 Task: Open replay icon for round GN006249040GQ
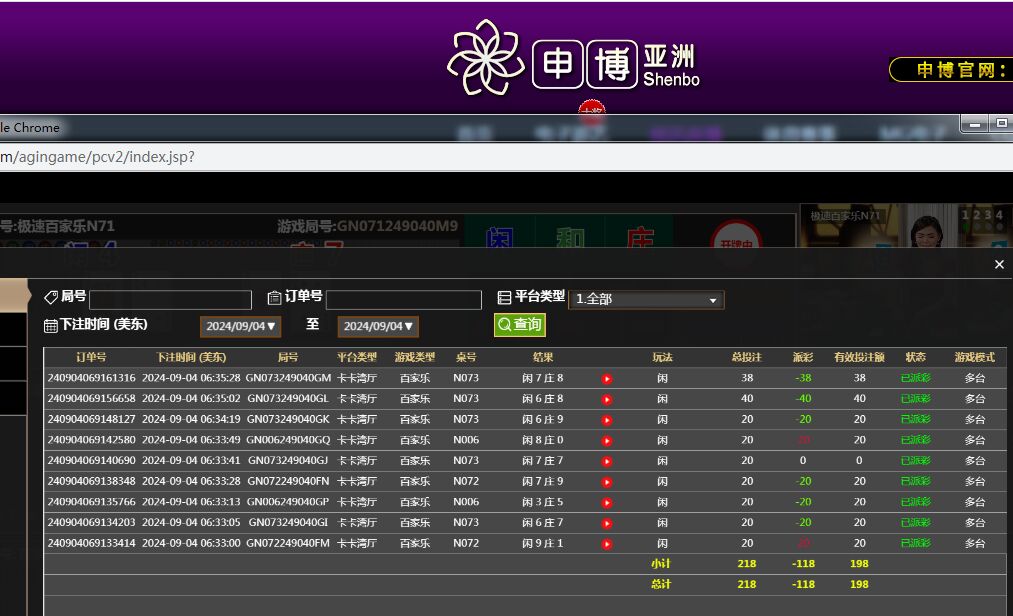click(607, 441)
